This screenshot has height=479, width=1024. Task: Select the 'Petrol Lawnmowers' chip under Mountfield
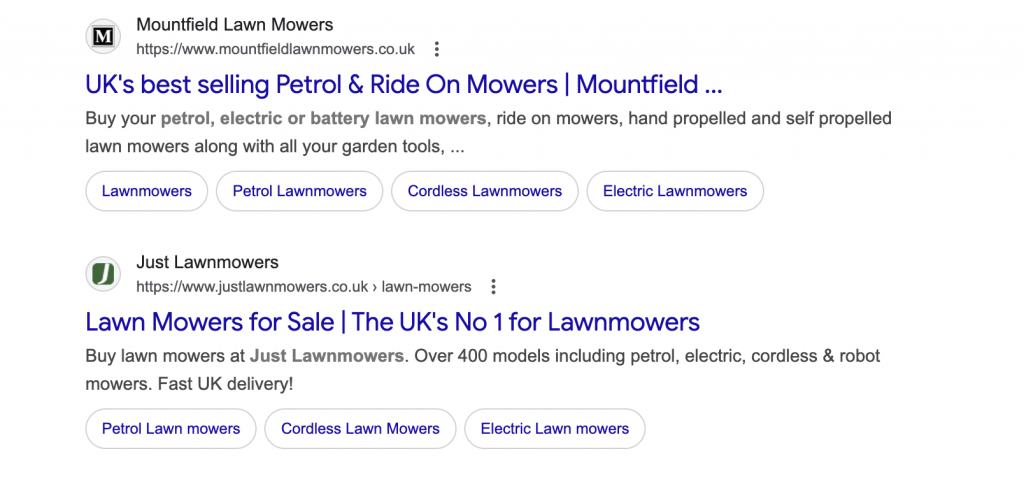(x=299, y=191)
